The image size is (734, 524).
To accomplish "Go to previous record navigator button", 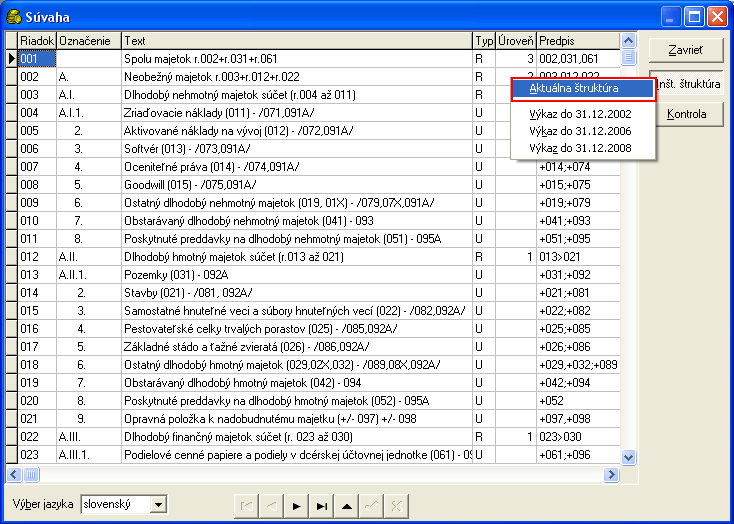I will [271, 506].
